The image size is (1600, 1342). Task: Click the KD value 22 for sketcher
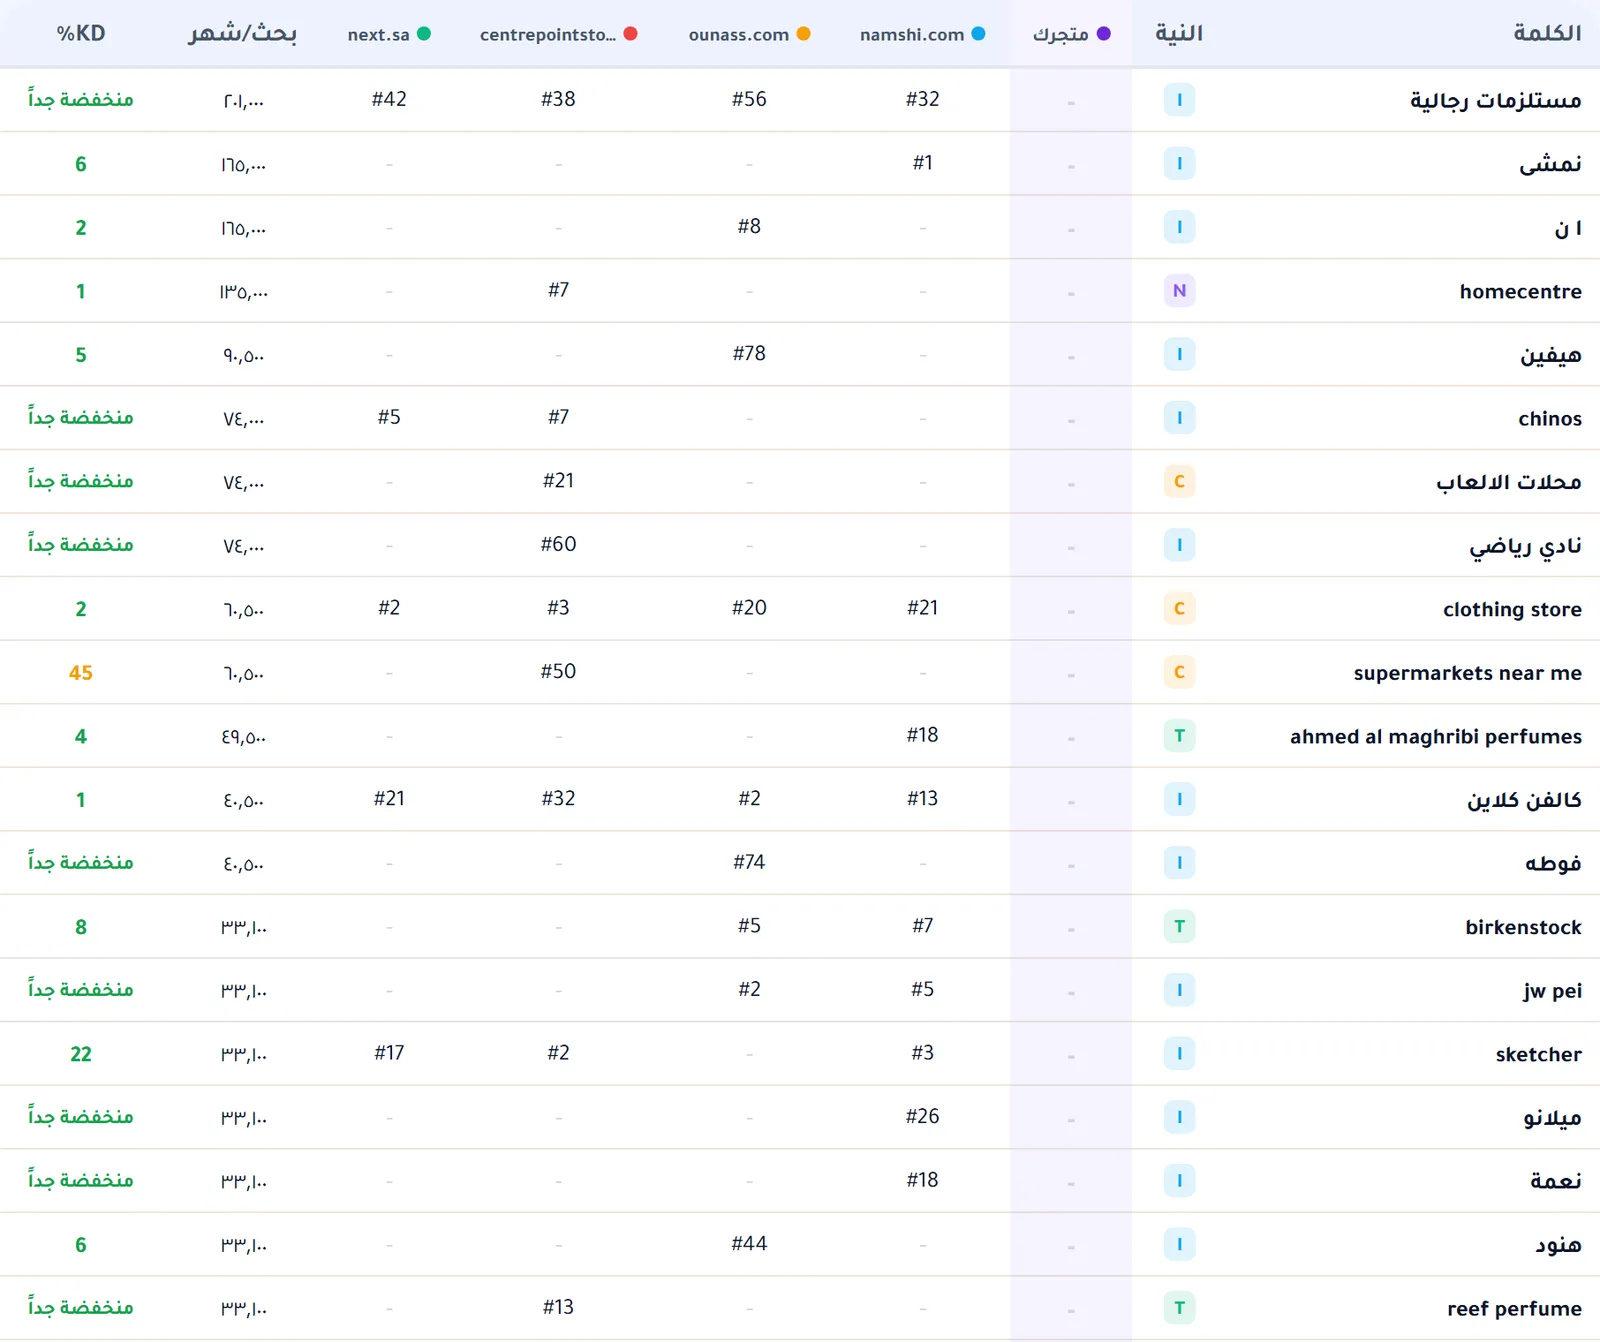pyautogui.click(x=81, y=1054)
